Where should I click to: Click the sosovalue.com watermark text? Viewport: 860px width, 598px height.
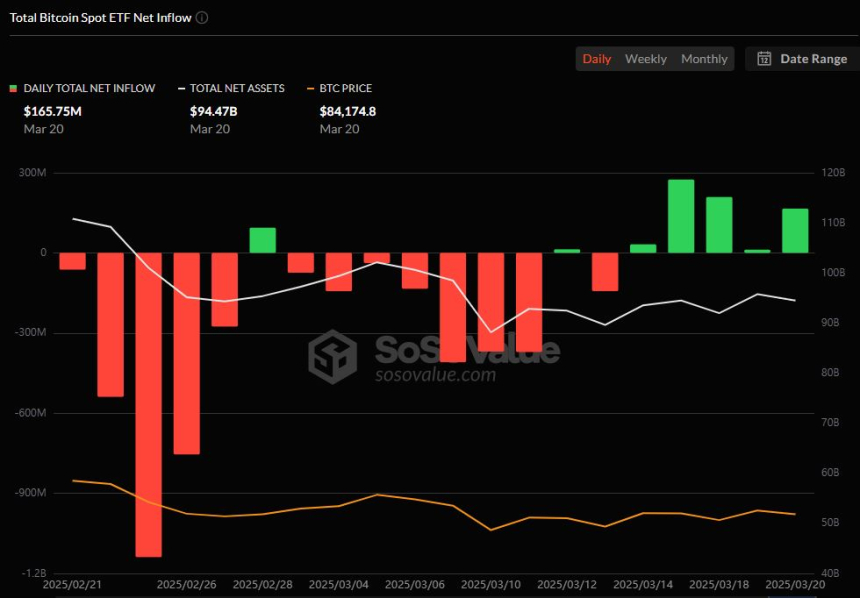pos(435,375)
